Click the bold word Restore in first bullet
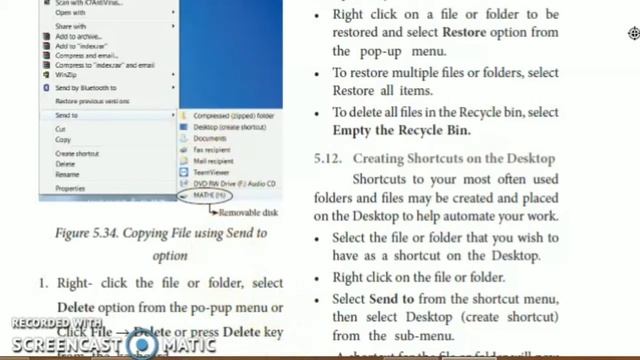 pos(464,32)
